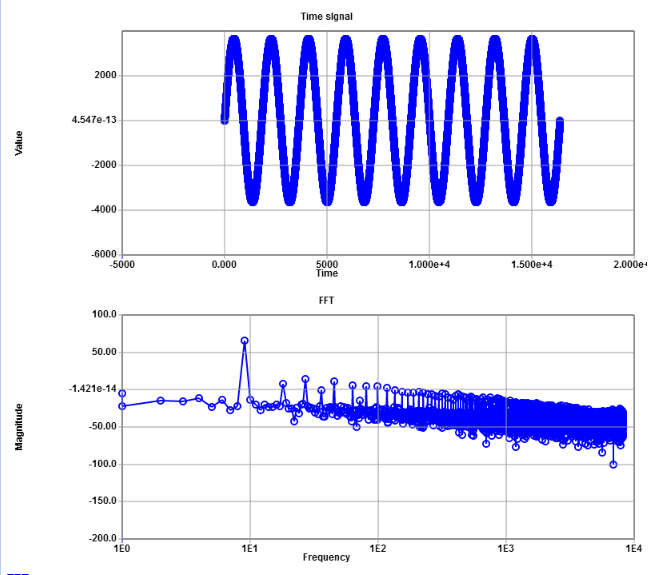This screenshot has height=575, width=659.
Task: Click the lowest FFT data point near -100
Action: pyautogui.click(x=613, y=465)
